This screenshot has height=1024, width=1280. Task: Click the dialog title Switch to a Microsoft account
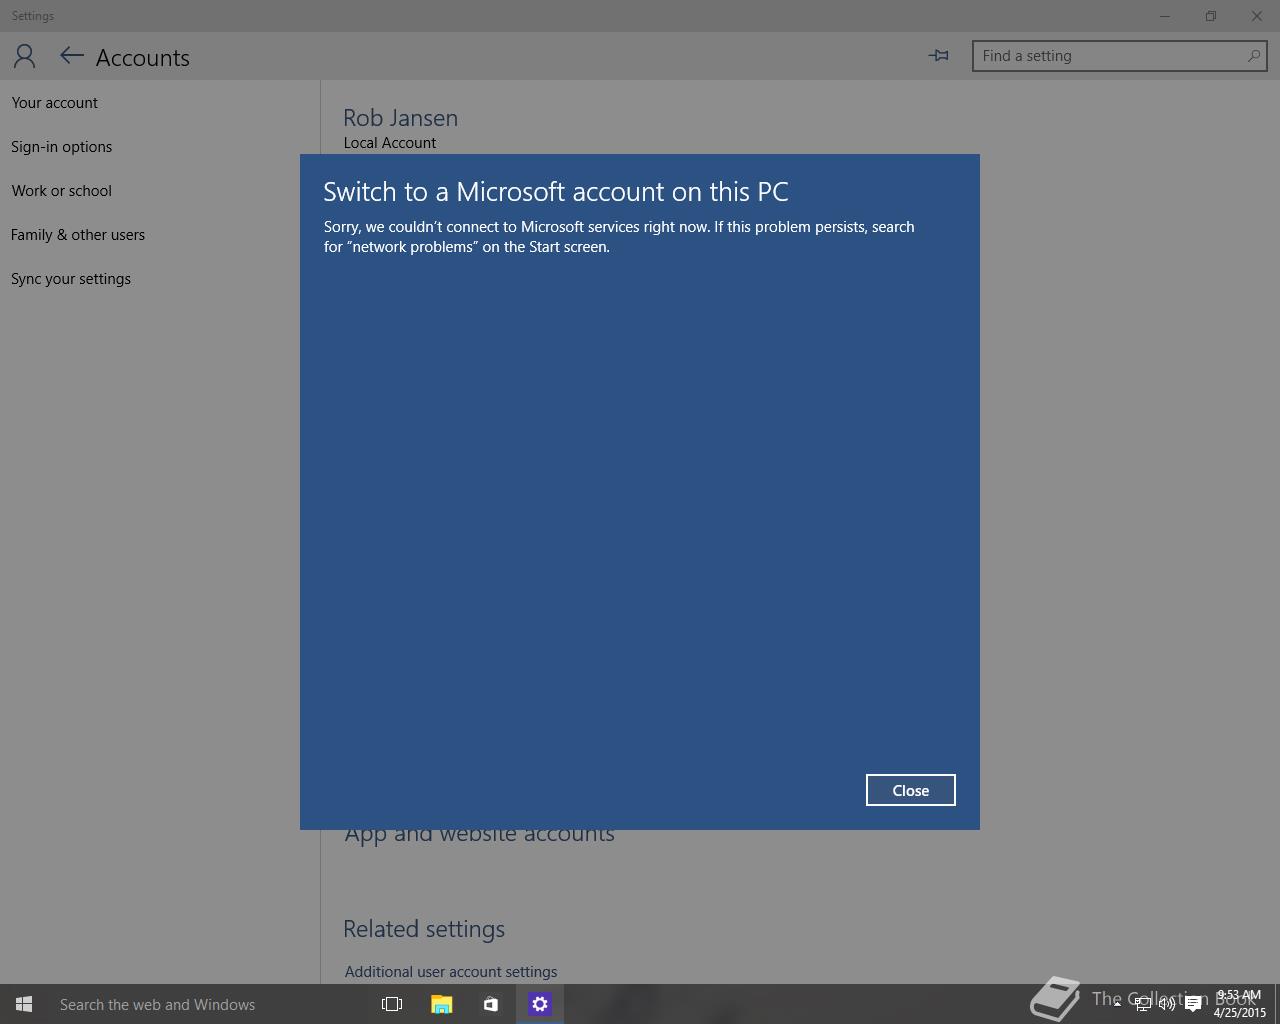click(556, 191)
